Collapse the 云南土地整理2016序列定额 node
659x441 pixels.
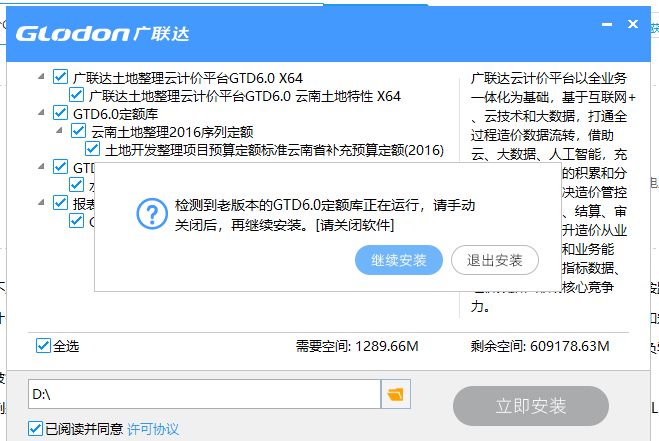tap(60, 131)
